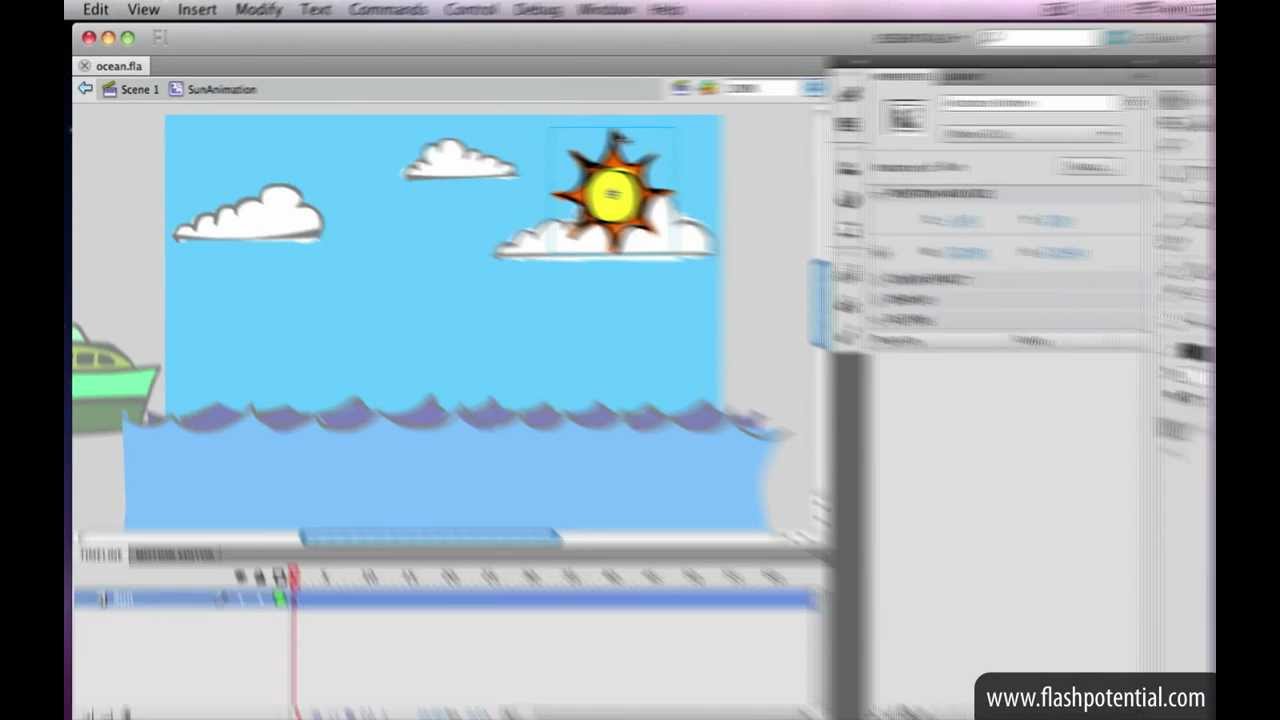
Task: Switch to the Motion Editor tab
Action: (x=175, y=555)
